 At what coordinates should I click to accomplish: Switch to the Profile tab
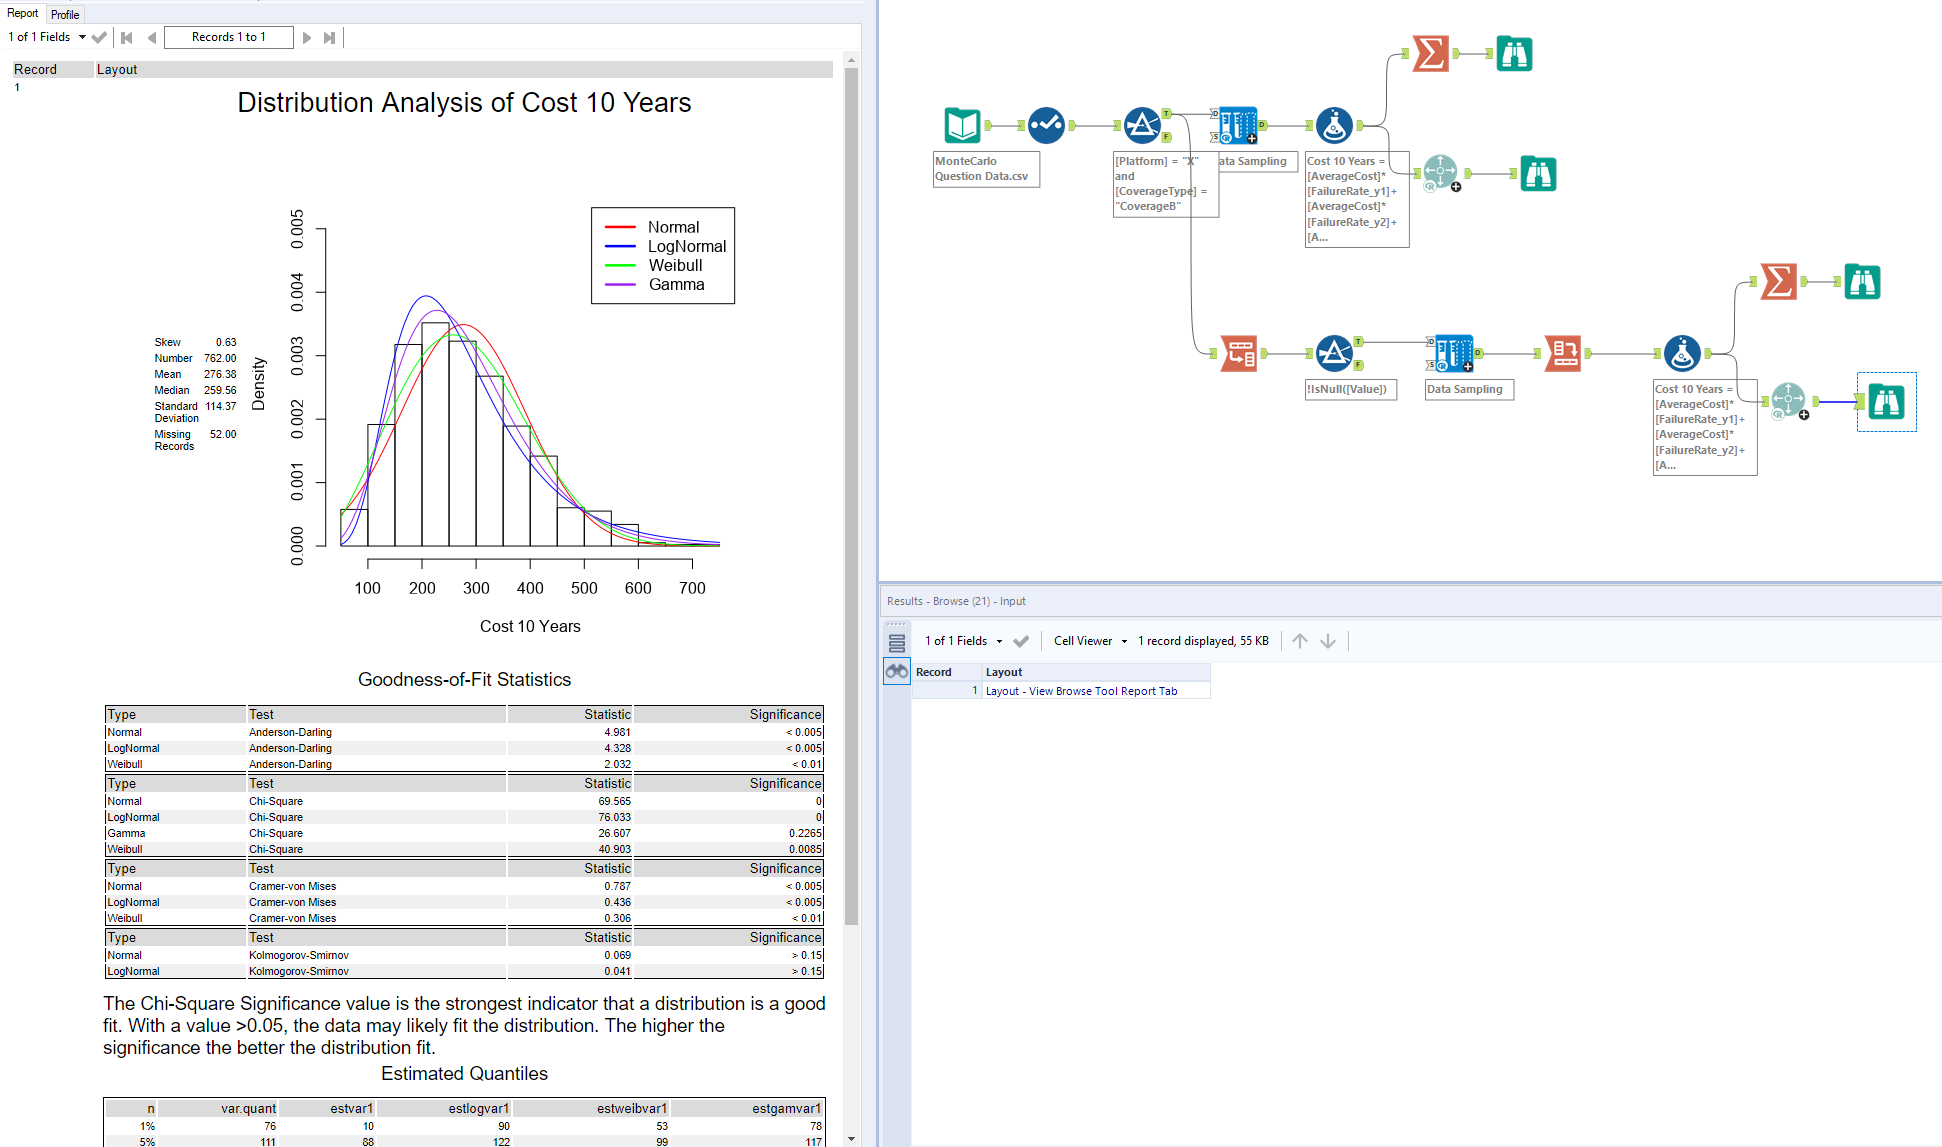[x=65, y=14]
